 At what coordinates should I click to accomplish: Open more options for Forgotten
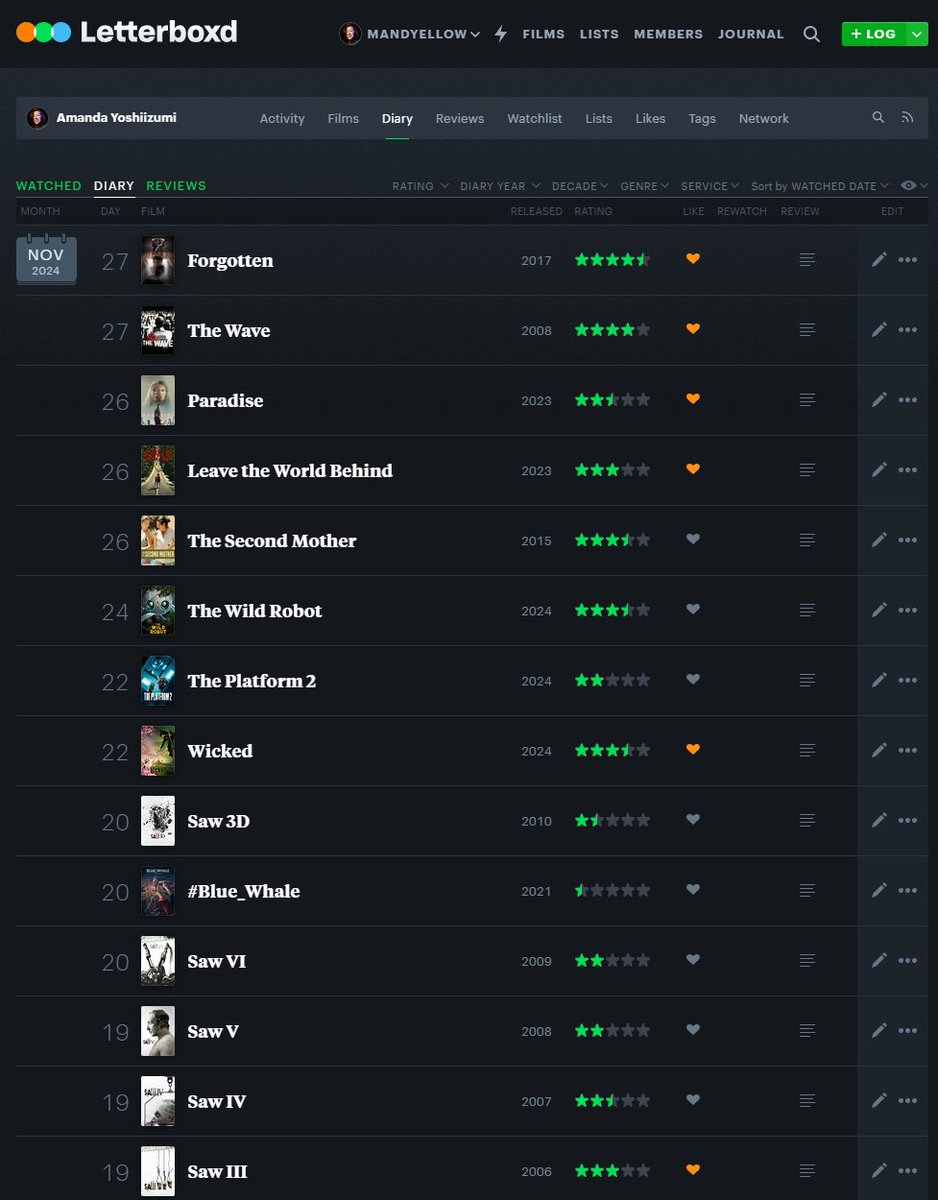(x=908, y=260)
